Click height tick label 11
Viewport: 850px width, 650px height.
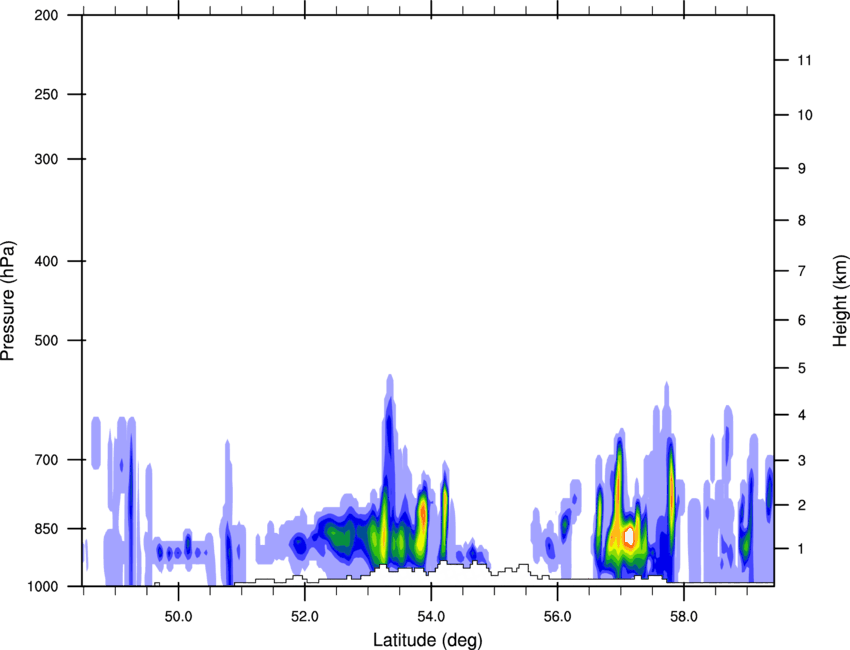tap(805, 60)
